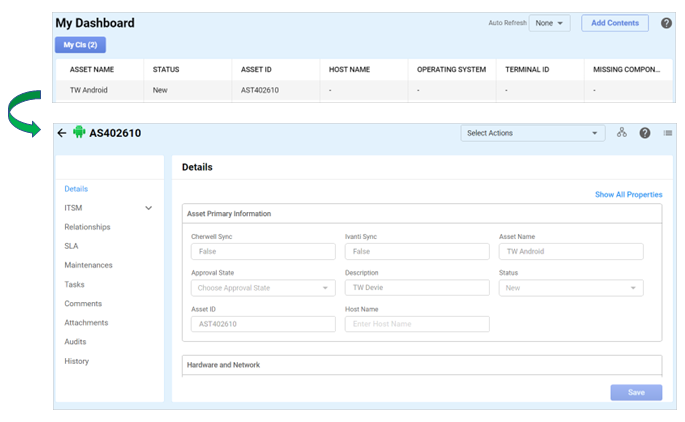This screenshot has width=685, height=422.
Task: Click help icon right of Select Actions
Action: [x=645, y=133]
